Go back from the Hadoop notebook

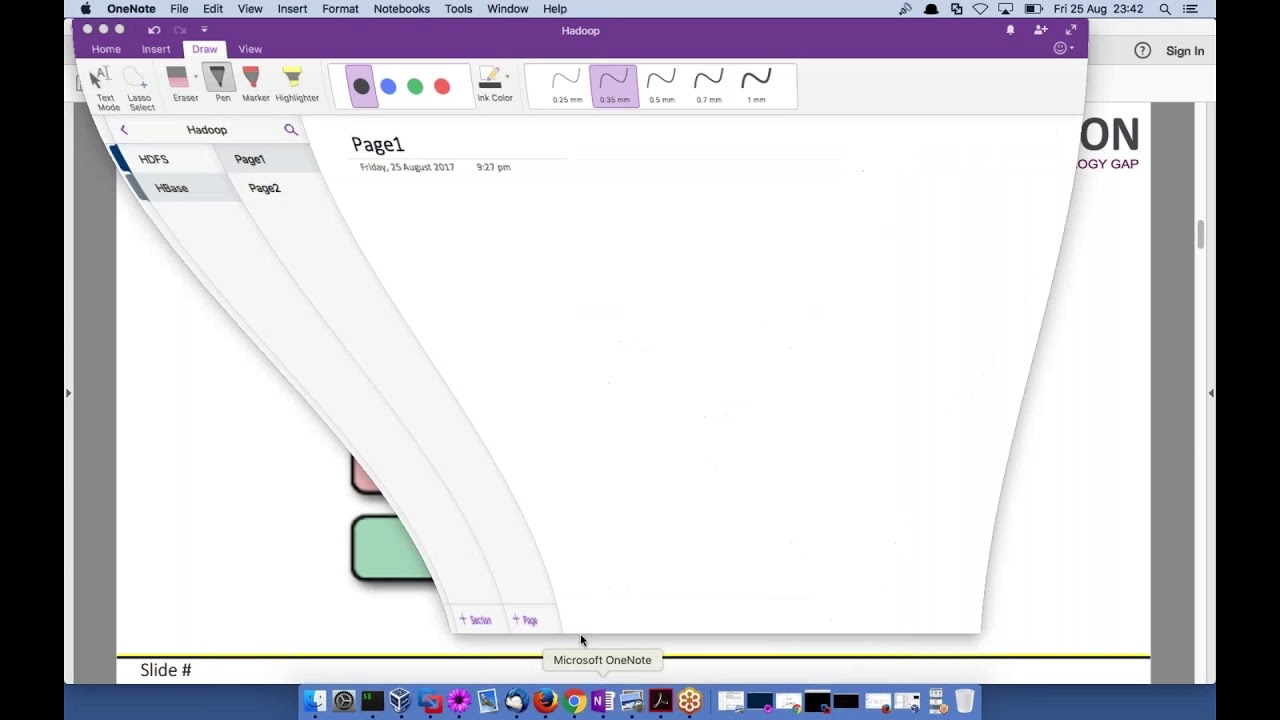pos(124,130)
